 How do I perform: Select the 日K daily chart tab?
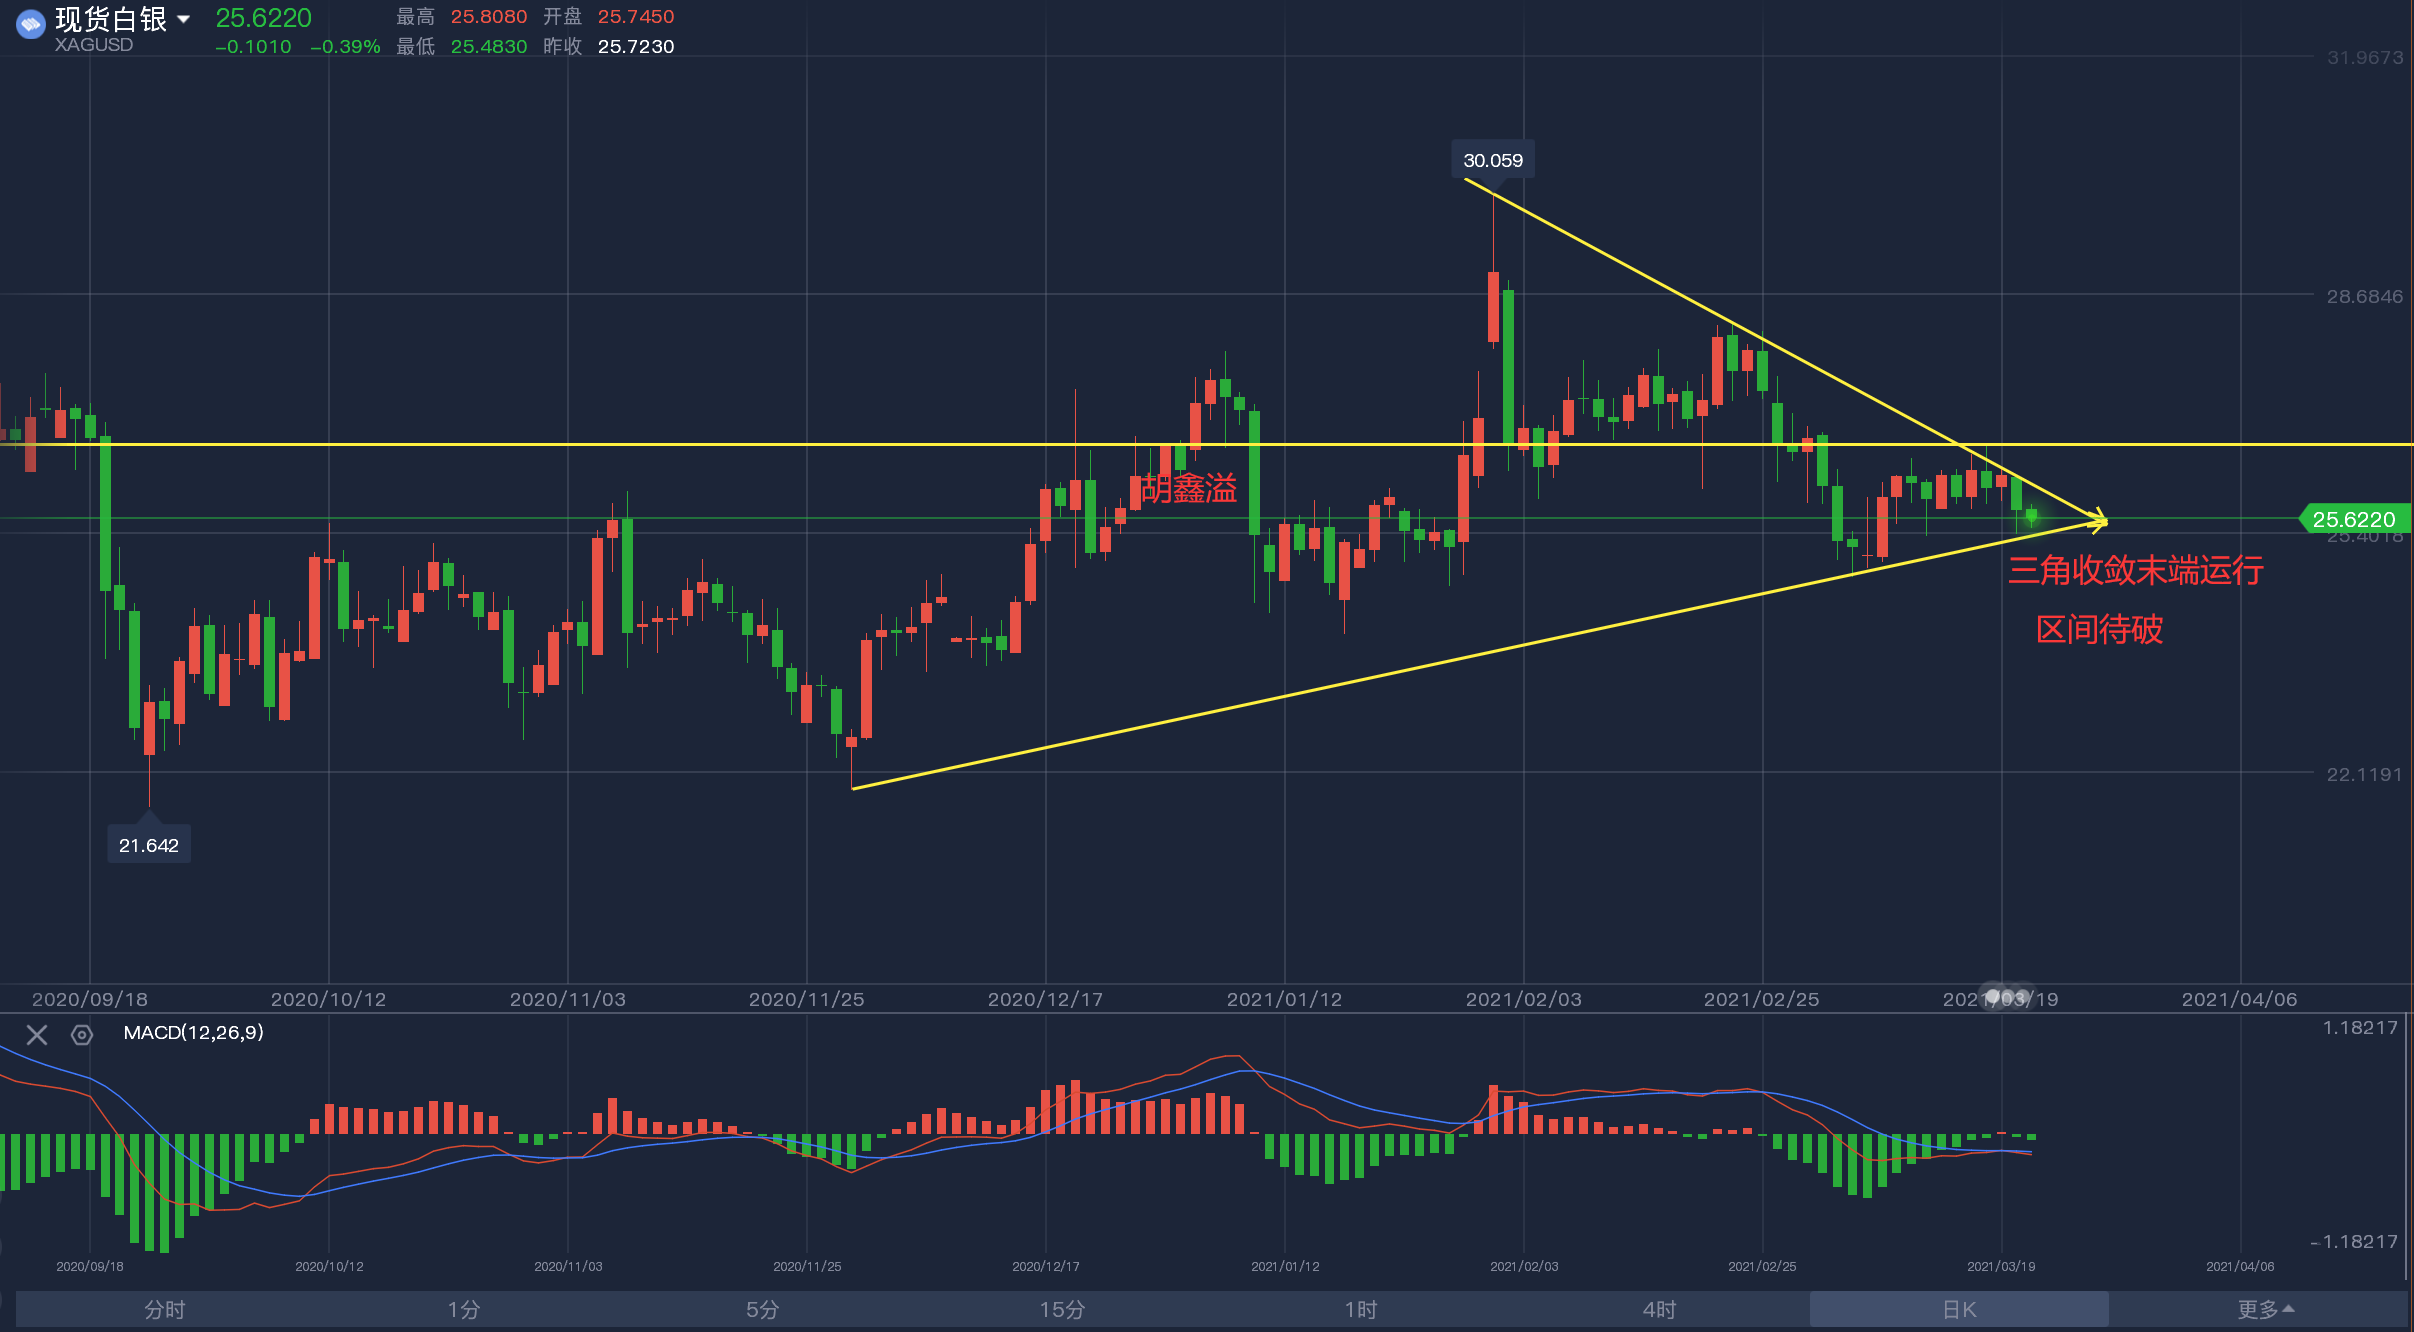(1959, 1309)
